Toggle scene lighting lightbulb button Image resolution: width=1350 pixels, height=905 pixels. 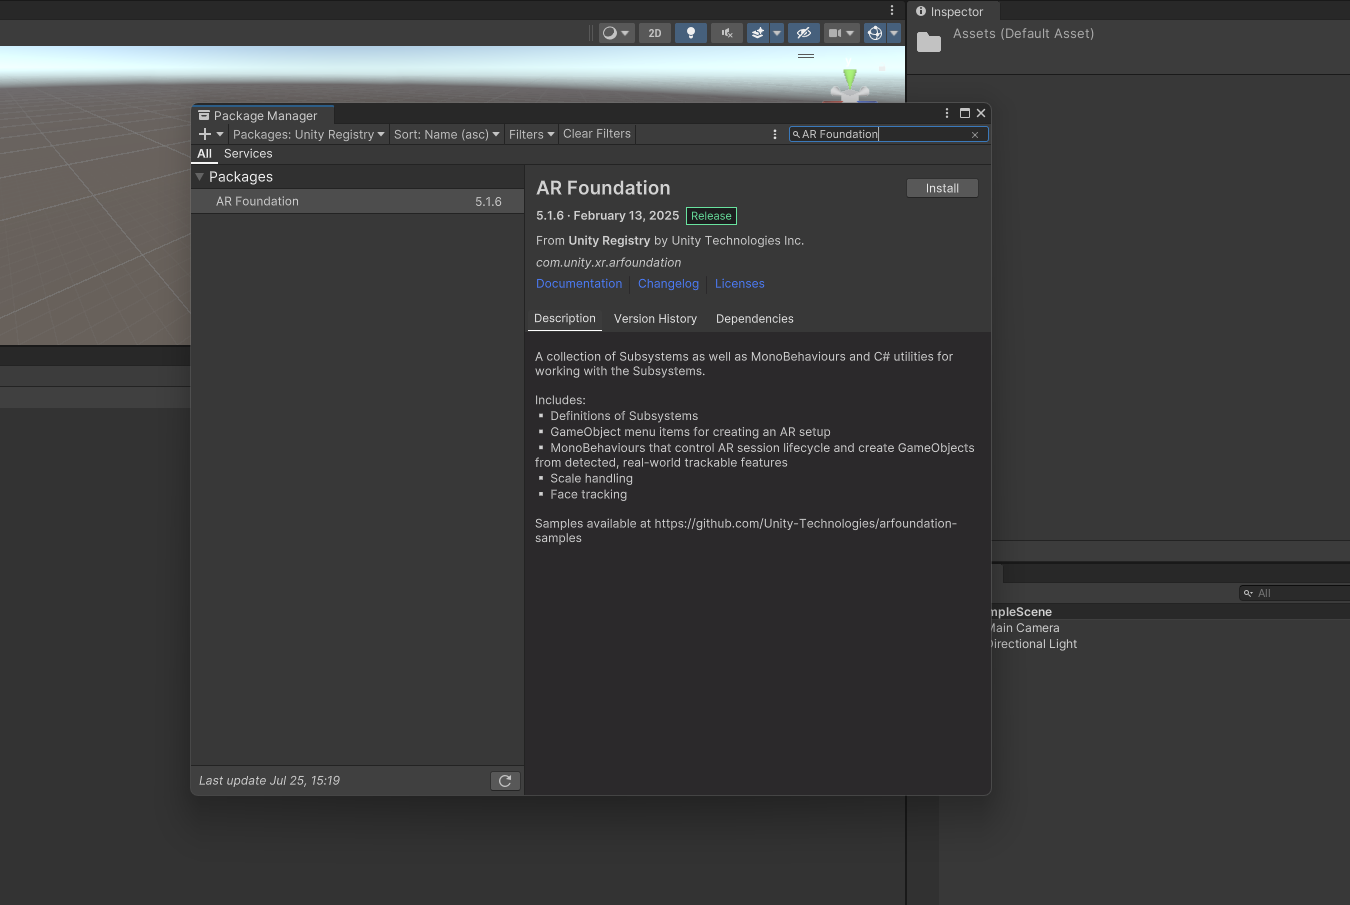(690, 33)
